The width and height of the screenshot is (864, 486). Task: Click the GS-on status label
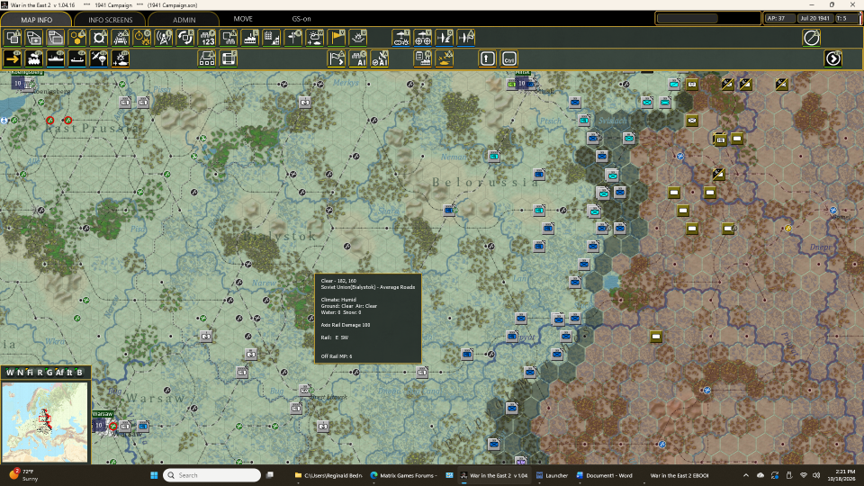301,19
